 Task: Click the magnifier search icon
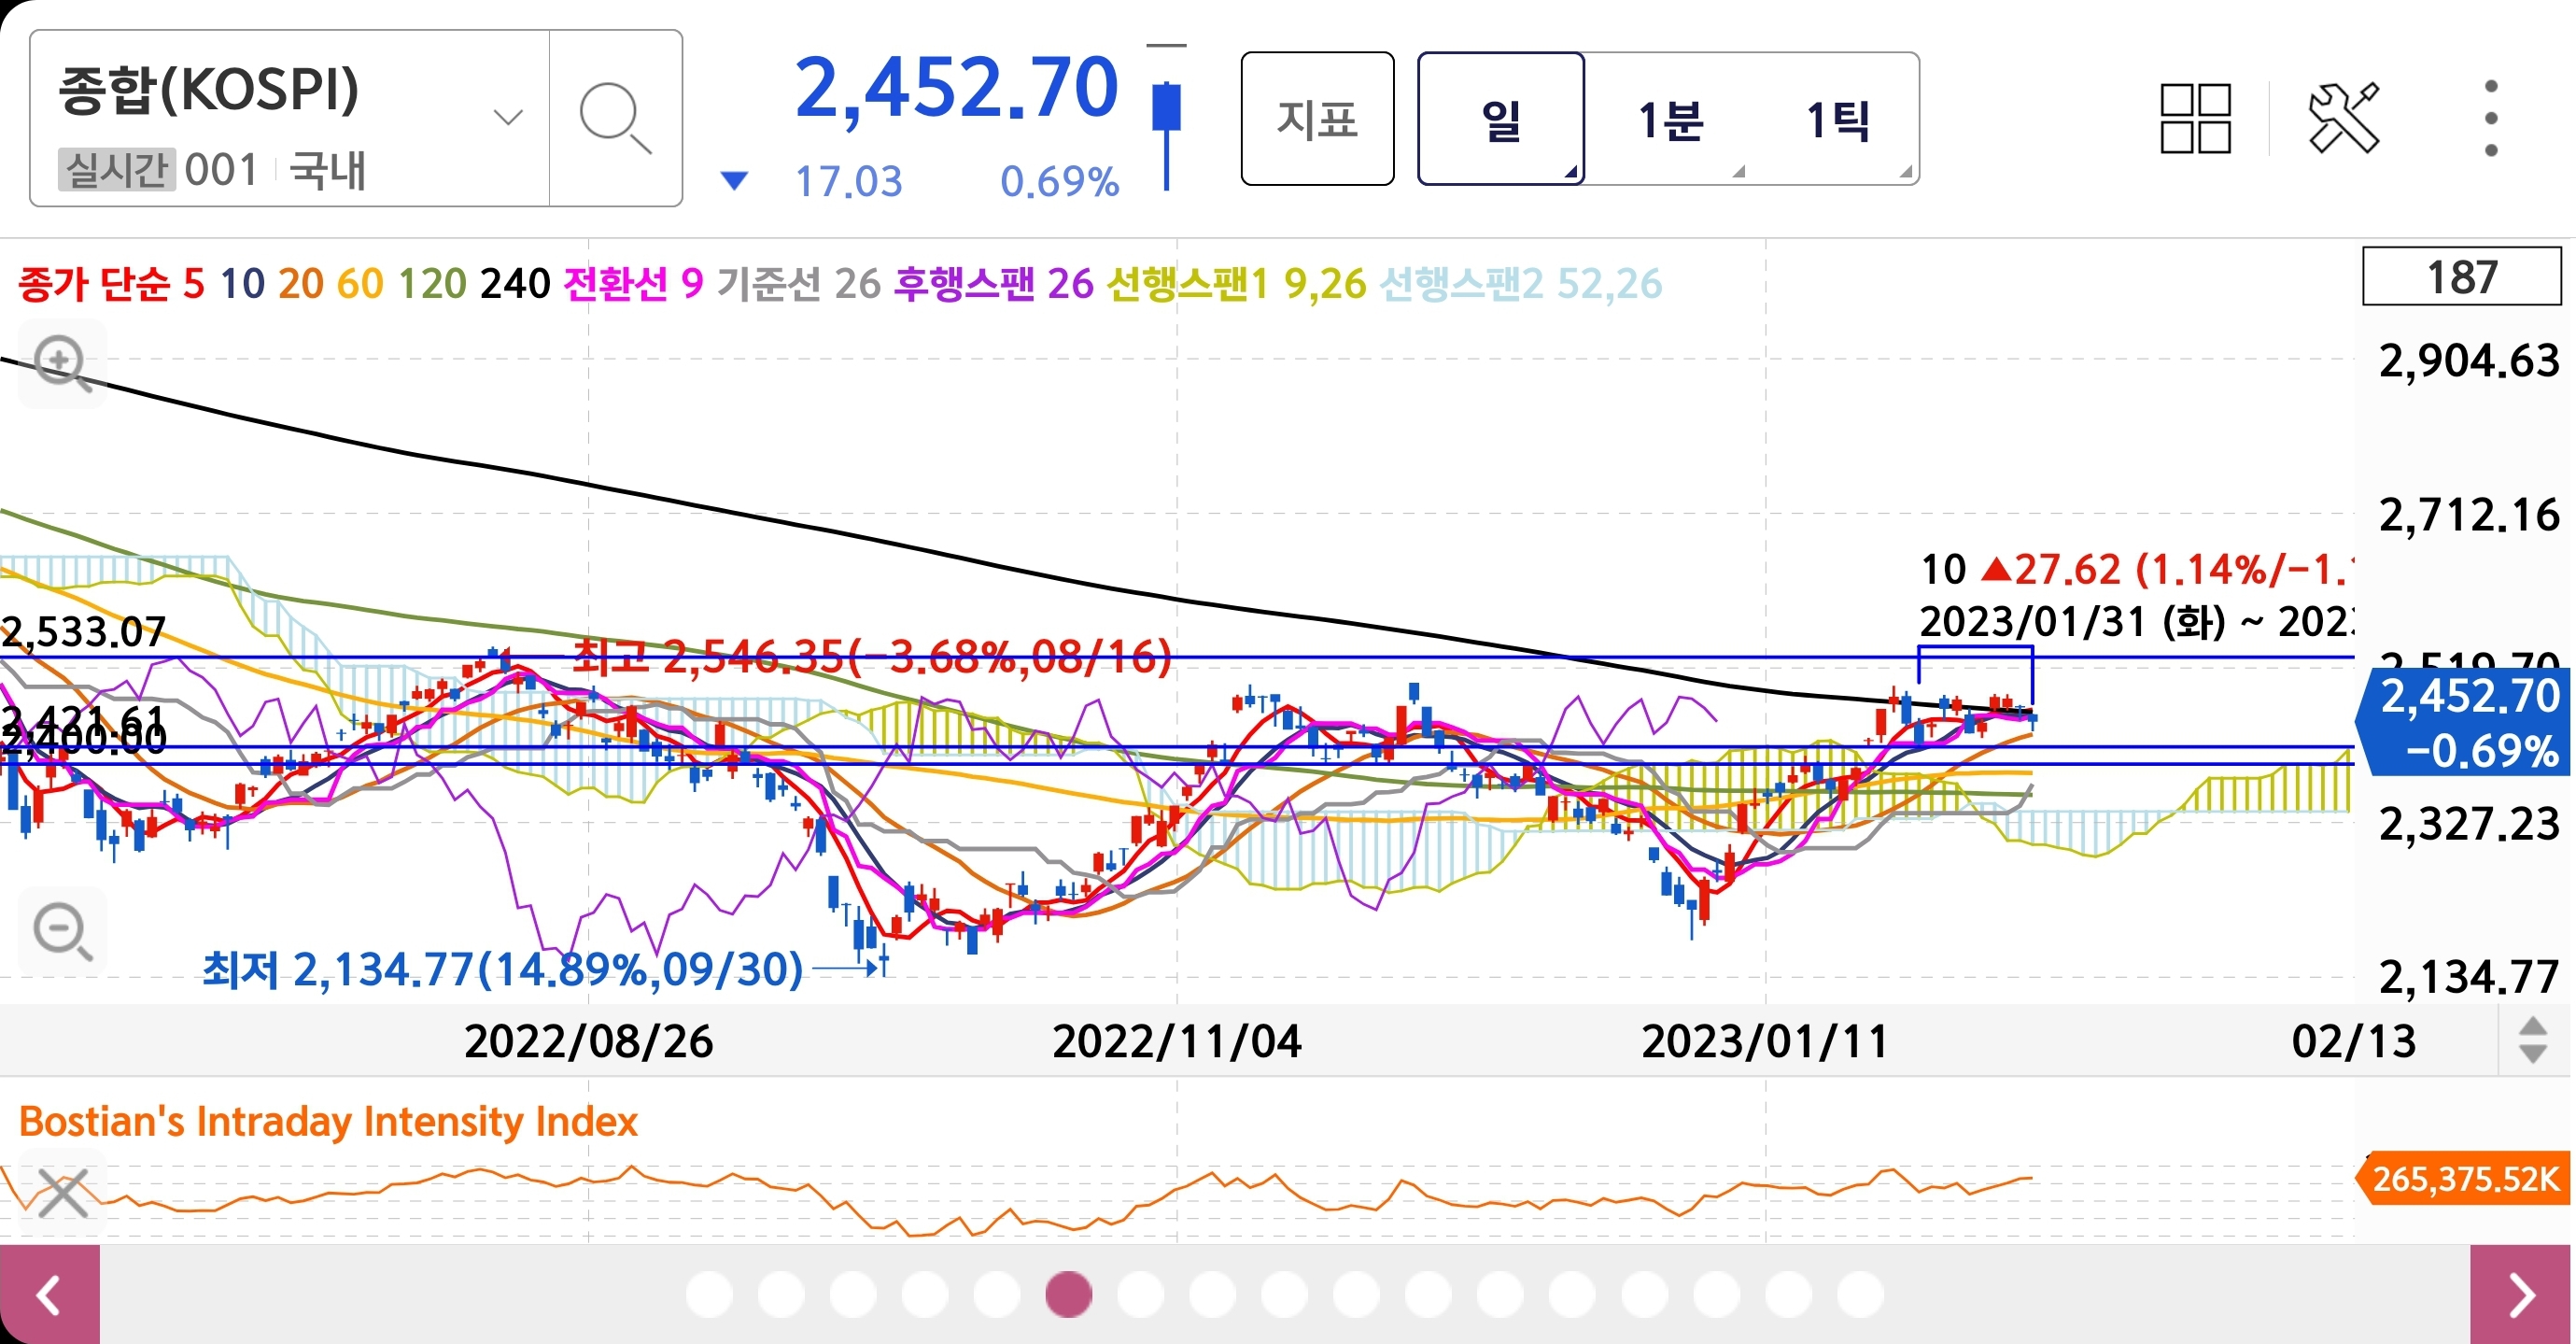tap(614, 118)
